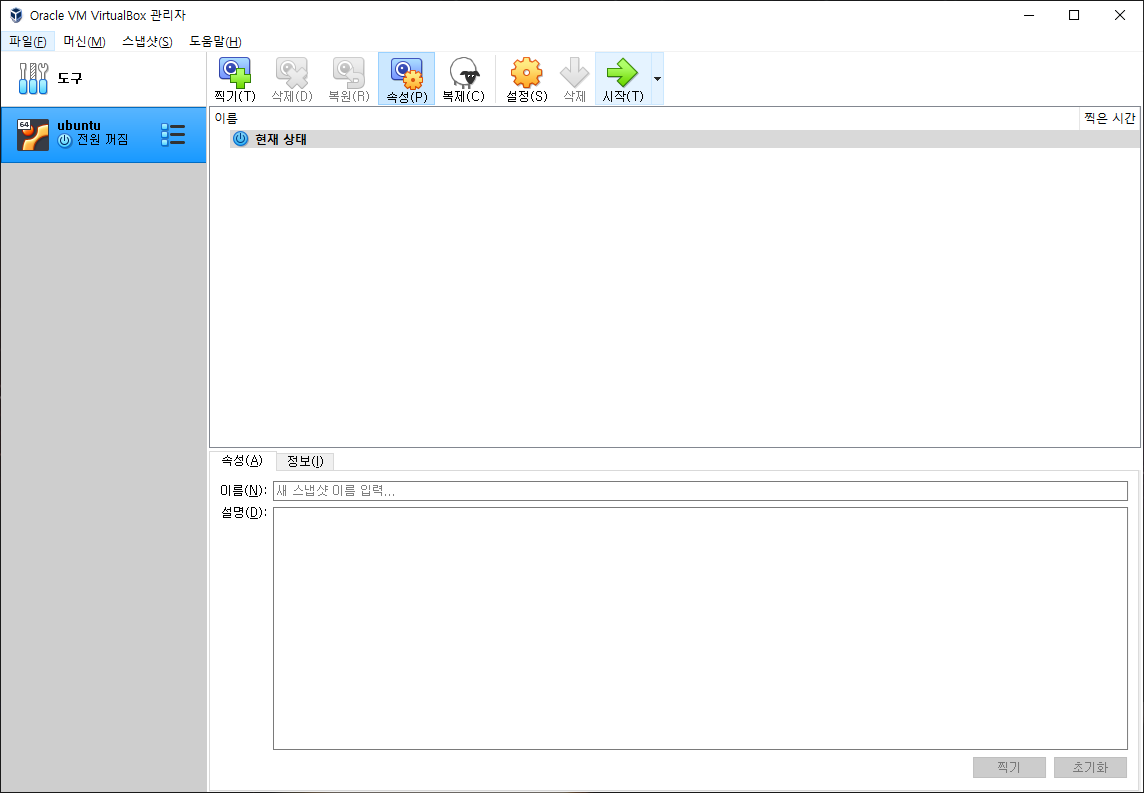Open the 도움말(H) menu
This screenshot has width=1144, height=793.
[x=215, y=42]
